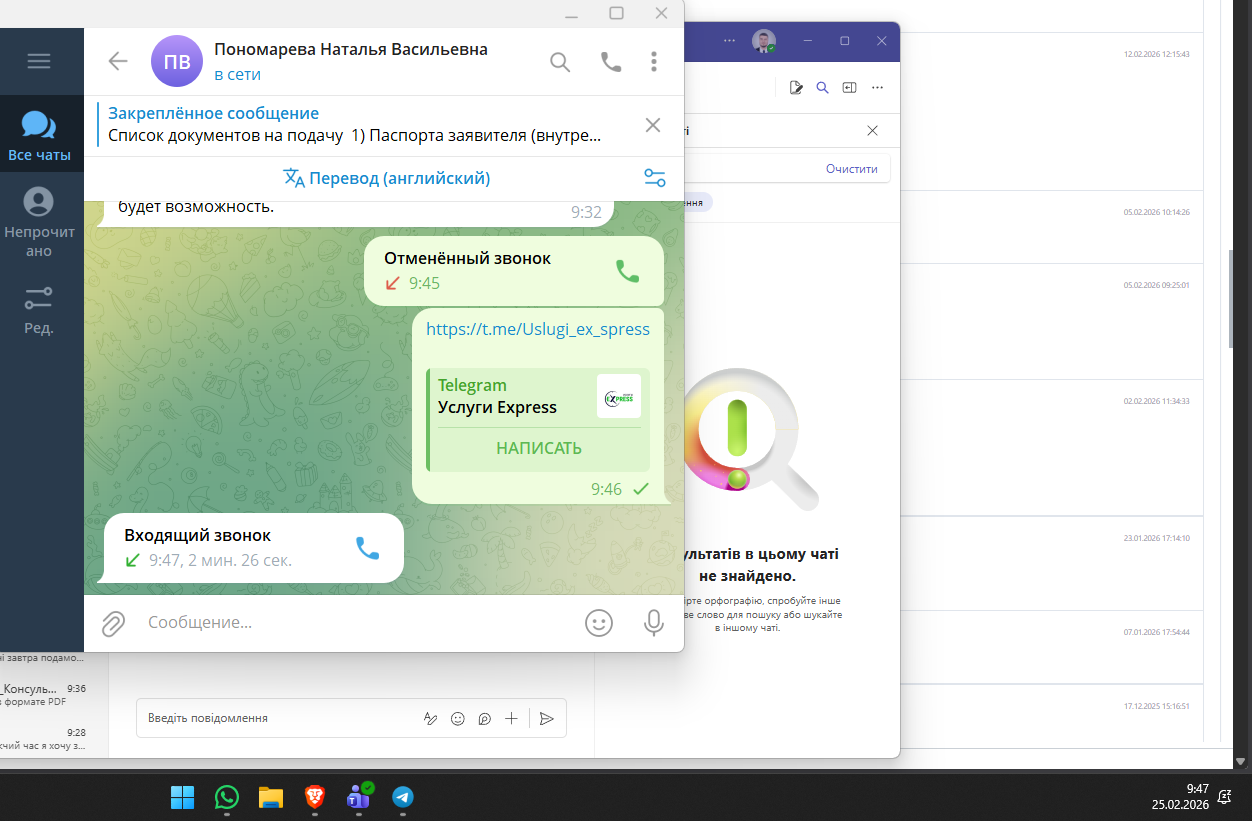This screenshot has height=821, width=1252.
Task: Click Teams compose new note icon
Action: pyautogui.click(x=796, y=88)
